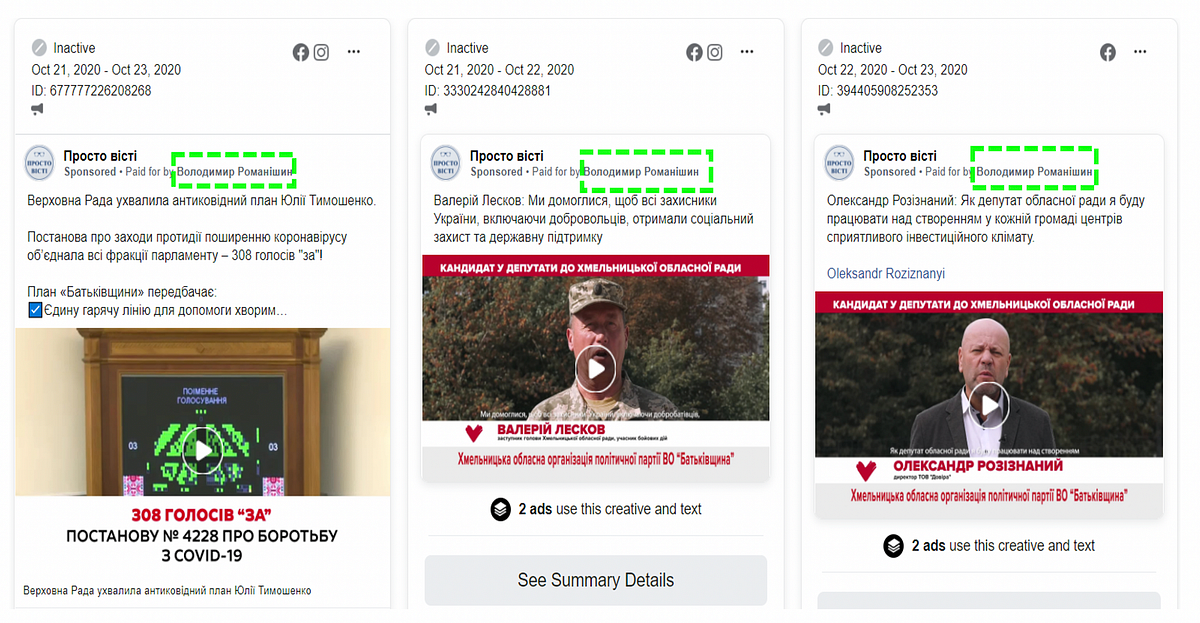Viewport: 1200px width, 623px height.
Task: Click Inactive status icon on third card
Action: coord(825,47)
